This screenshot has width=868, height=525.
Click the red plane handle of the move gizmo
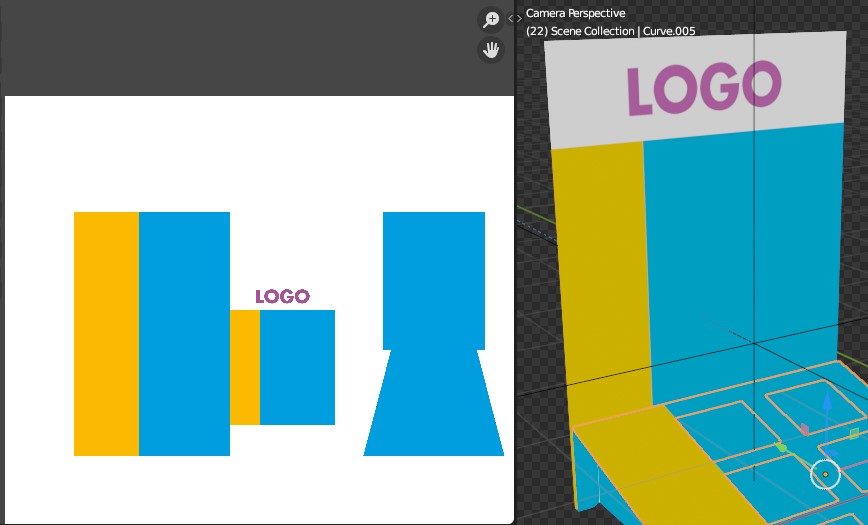click(805, 429)
